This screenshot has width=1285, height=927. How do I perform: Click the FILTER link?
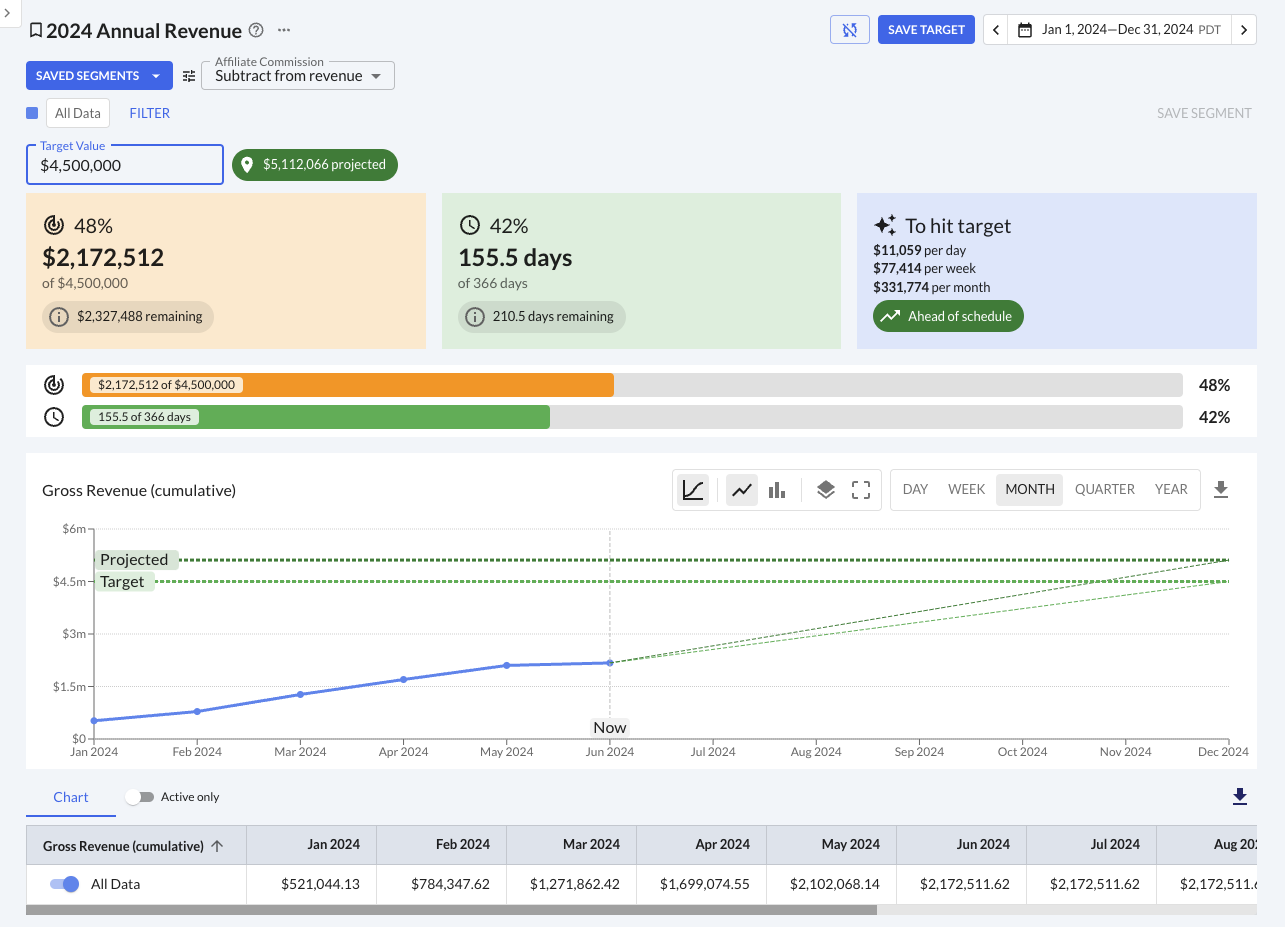[x=149, y=113]
